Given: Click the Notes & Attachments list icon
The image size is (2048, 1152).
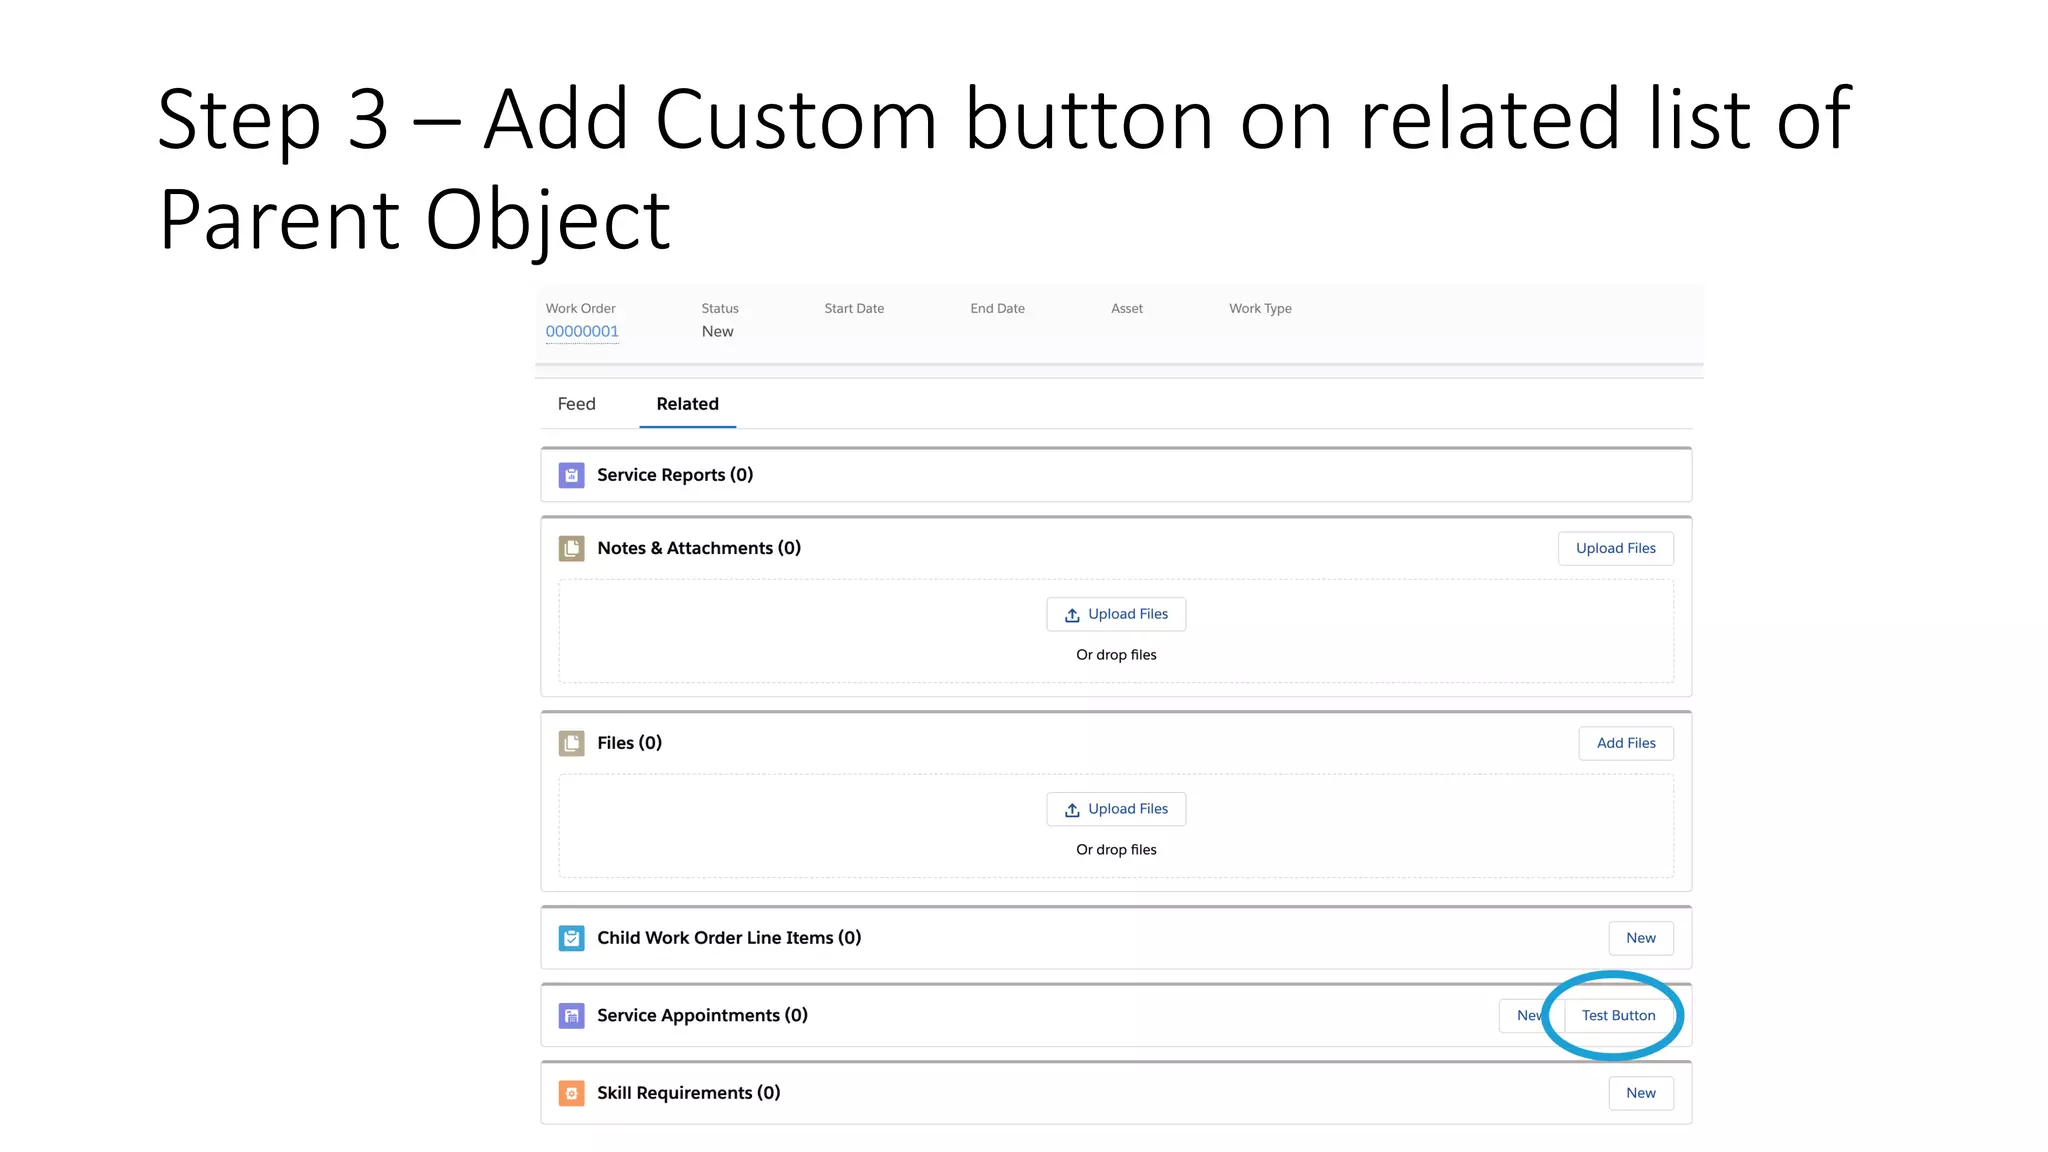Looking at the screenshot, I should [x=571, y=548].
